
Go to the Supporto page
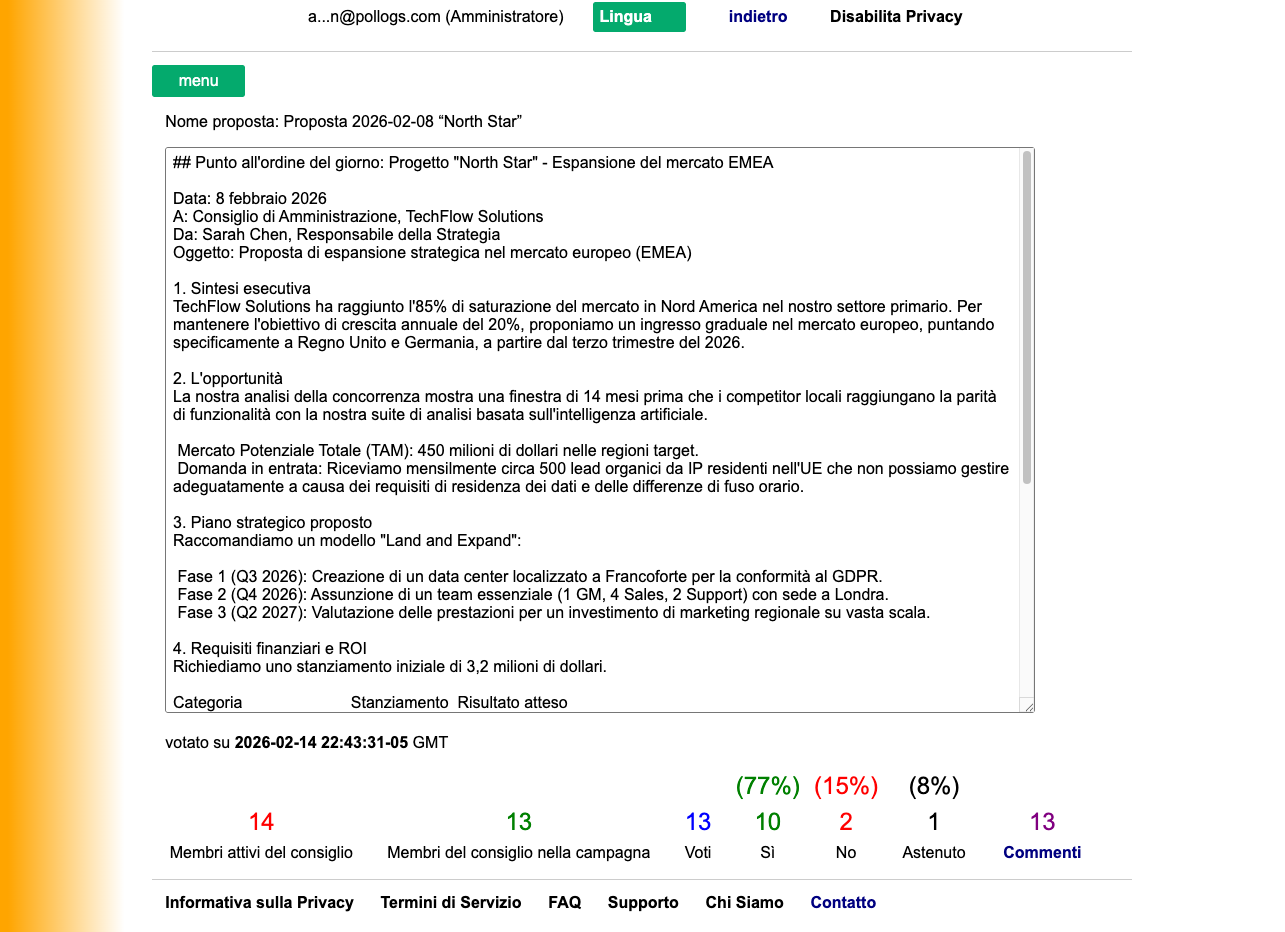coord(643,902)
